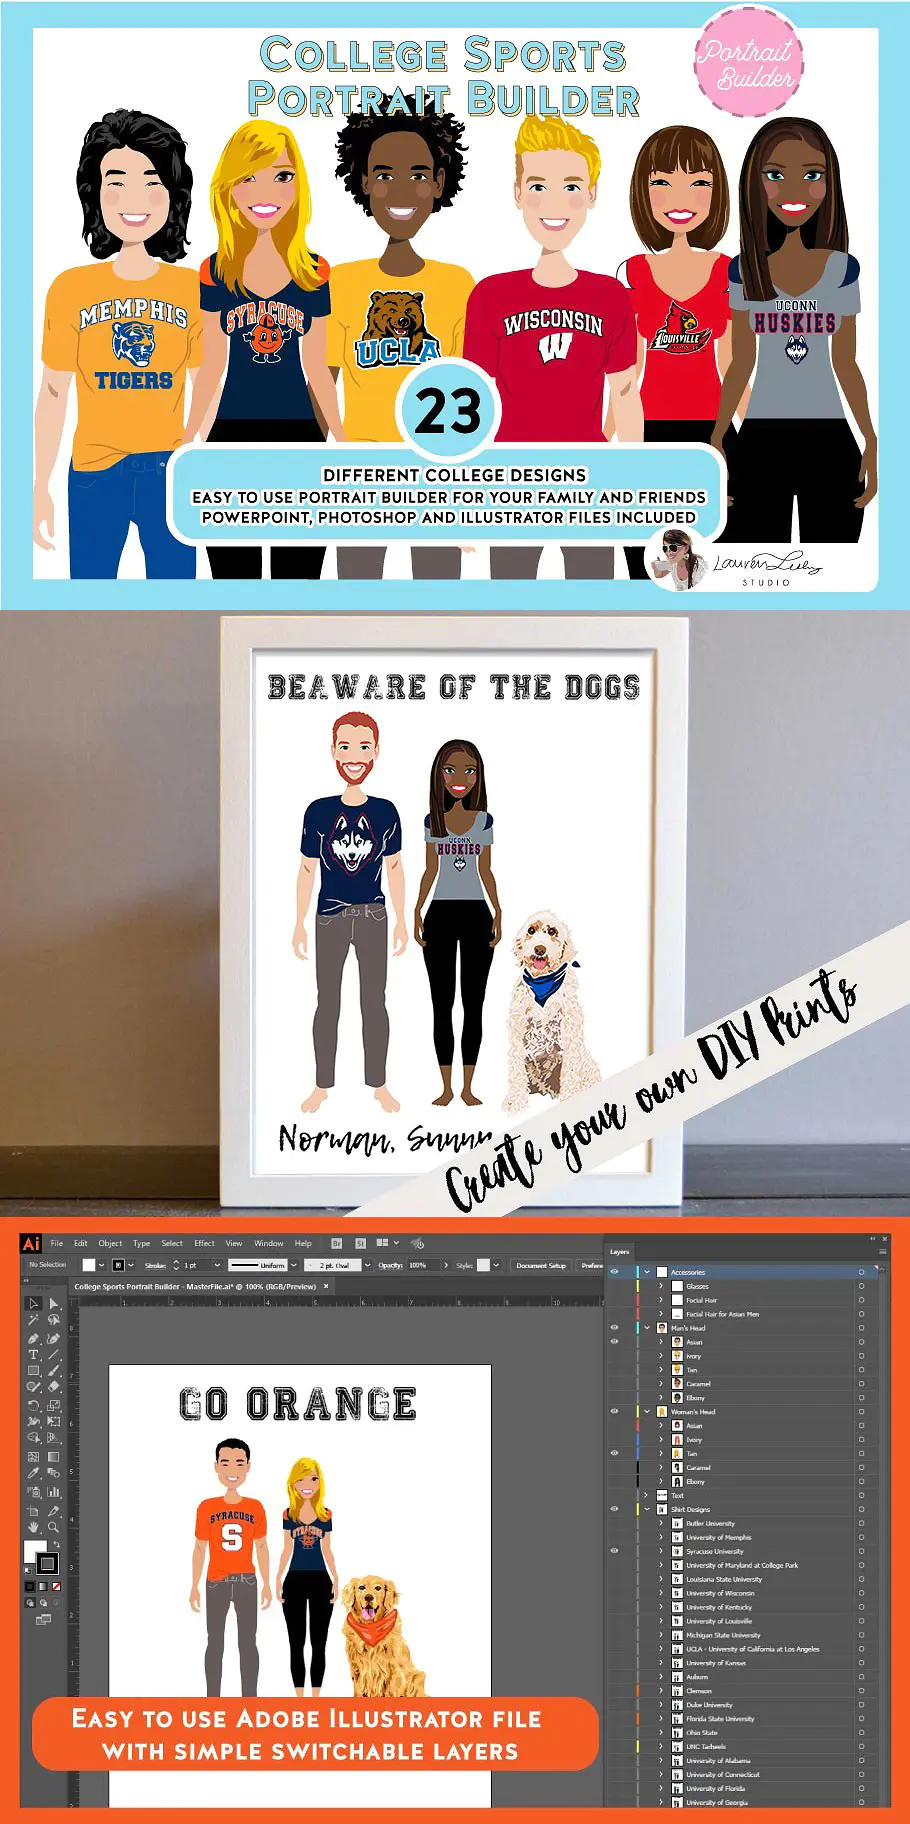Open Adobe Stock via St icon
910x1824 pixels.
360,1243
